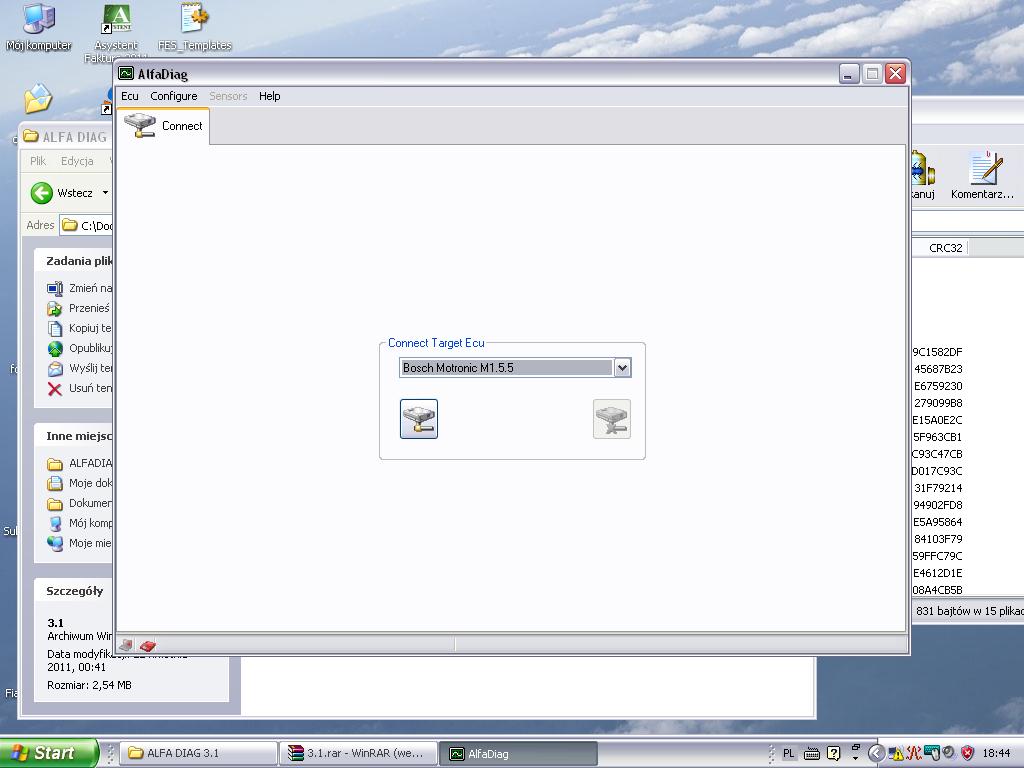Click the connect to ECU button
This screenshot has height=768, width=1024.
pyautogui.click(x=419, y=419)
